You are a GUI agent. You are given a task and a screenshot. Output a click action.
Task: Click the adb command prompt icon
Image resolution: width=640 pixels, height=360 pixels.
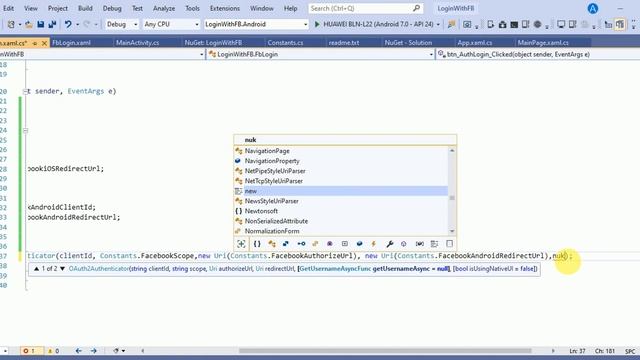(514, 24)
